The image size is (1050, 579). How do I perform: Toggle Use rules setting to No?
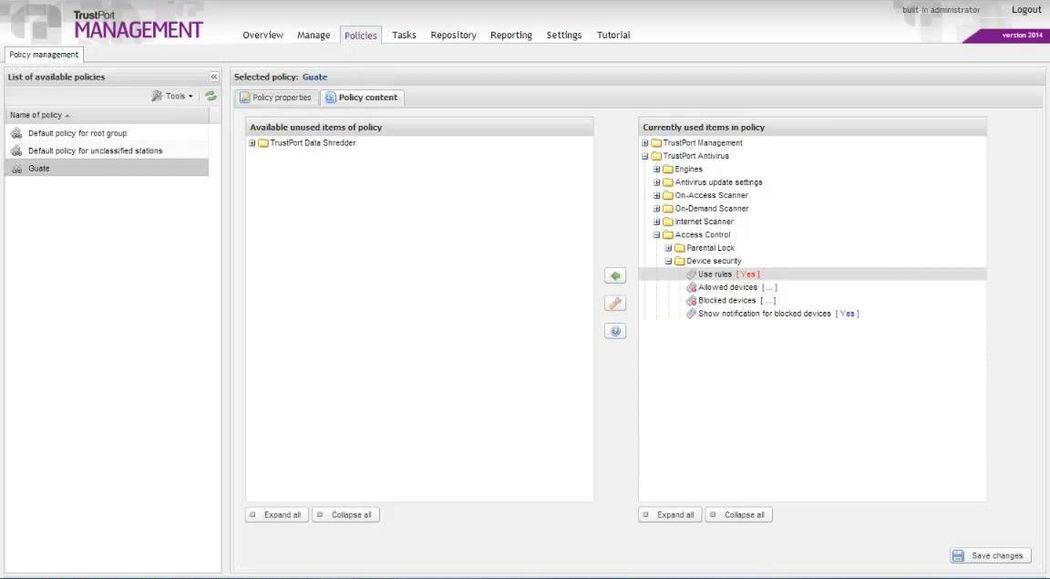(x=747, y=273)
